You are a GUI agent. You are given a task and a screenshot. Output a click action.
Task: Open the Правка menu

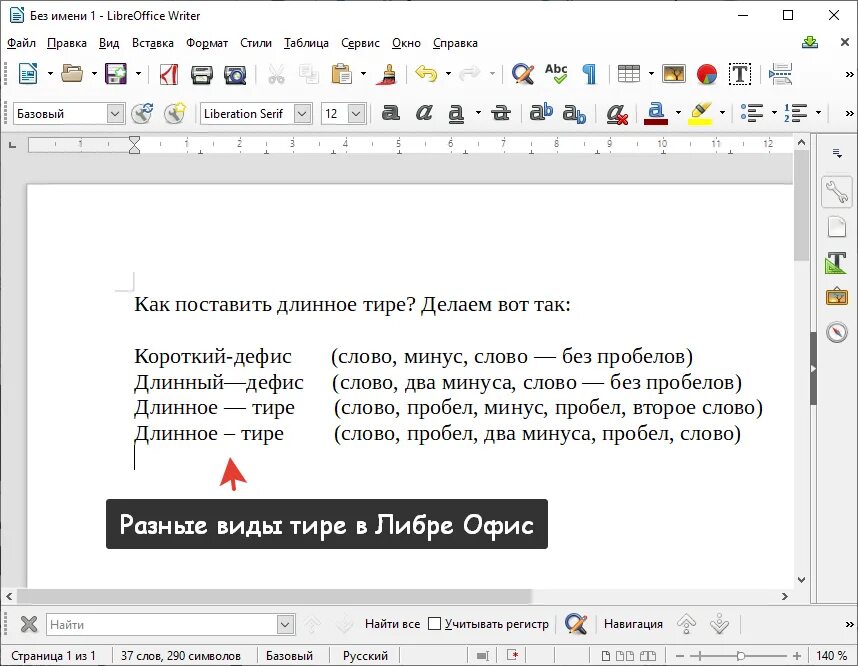pyautogui.click(x=67, y=43)
